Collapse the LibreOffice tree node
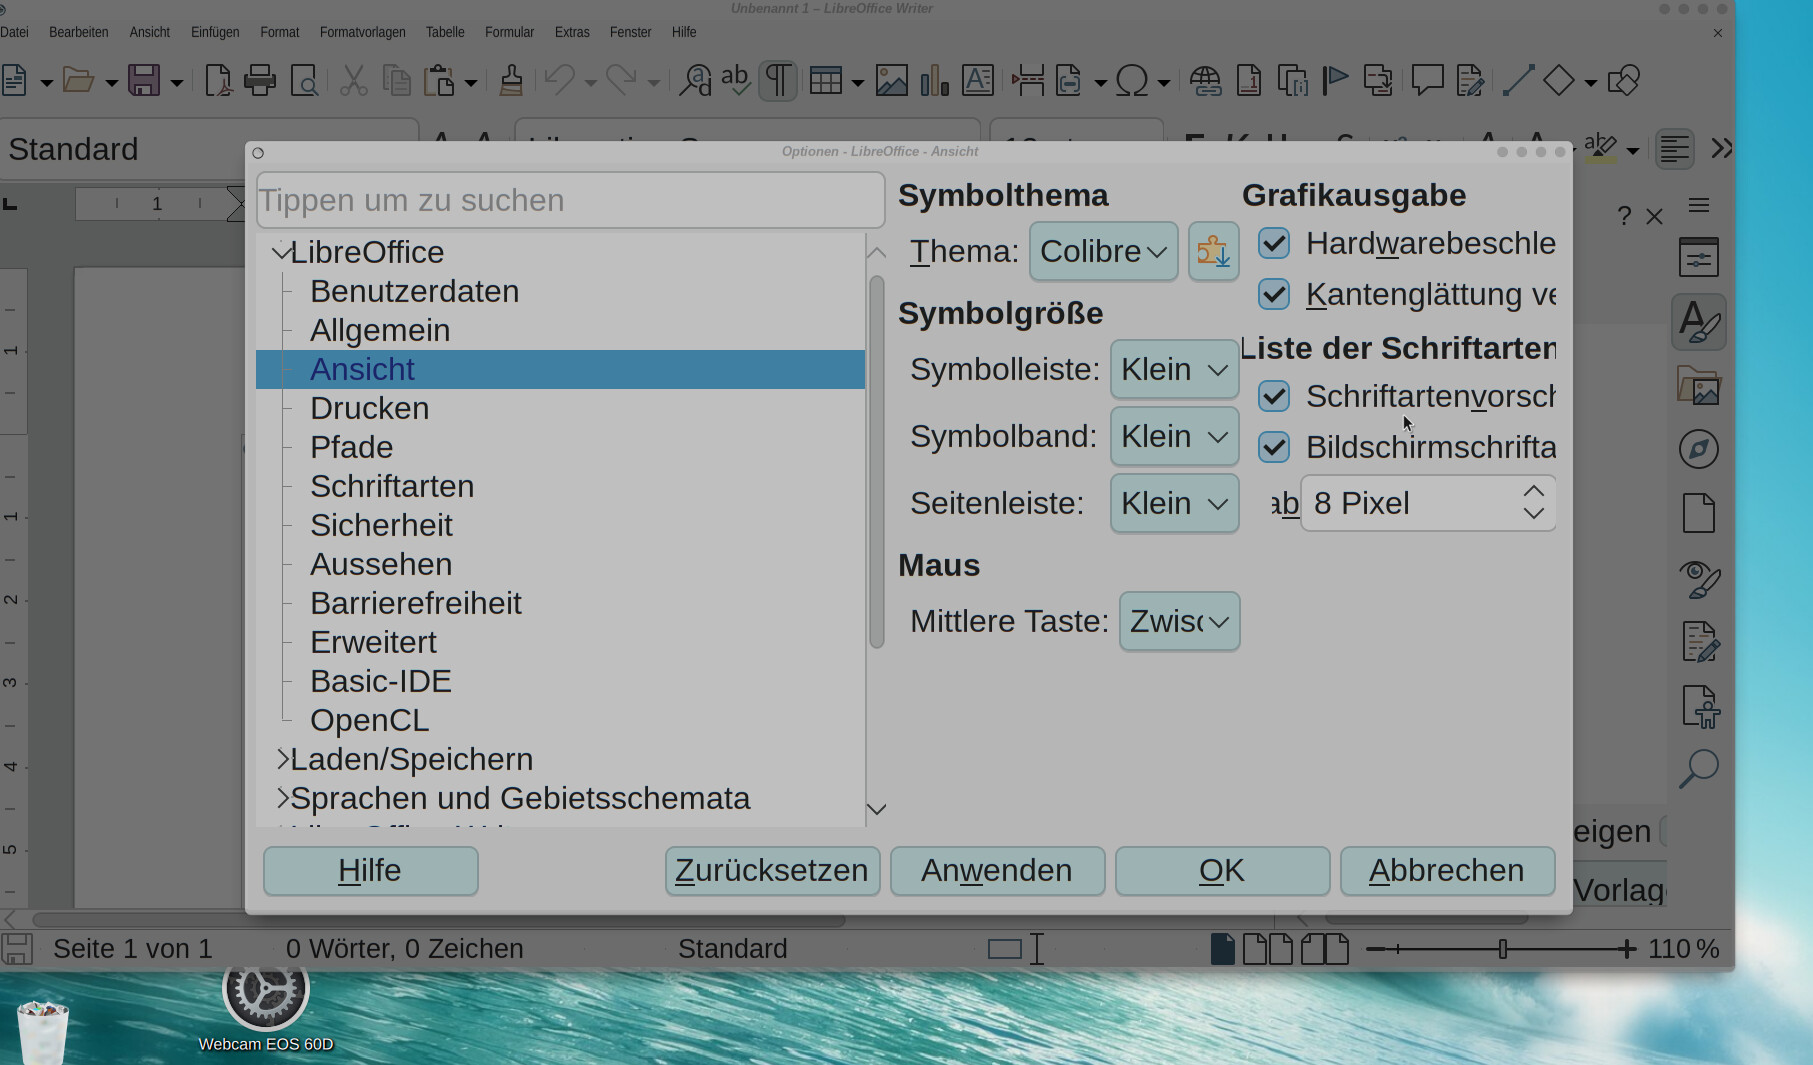The image size is (1813, 1065). [x=281, y=253]
